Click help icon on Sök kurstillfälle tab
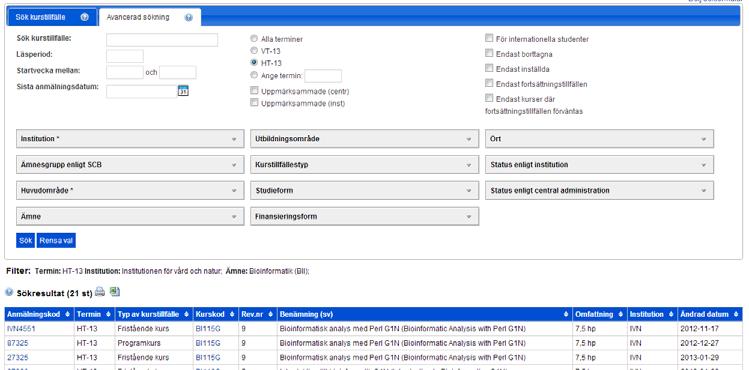749x370 pixels. tap(85, 17)
